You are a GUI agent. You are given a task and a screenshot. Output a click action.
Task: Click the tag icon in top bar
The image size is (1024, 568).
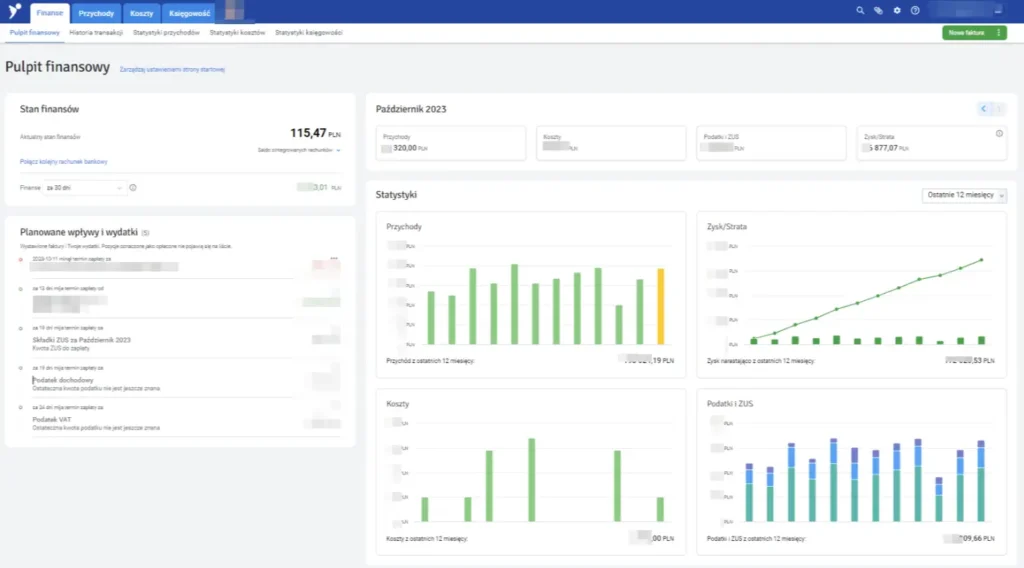(x=878, y=11)
